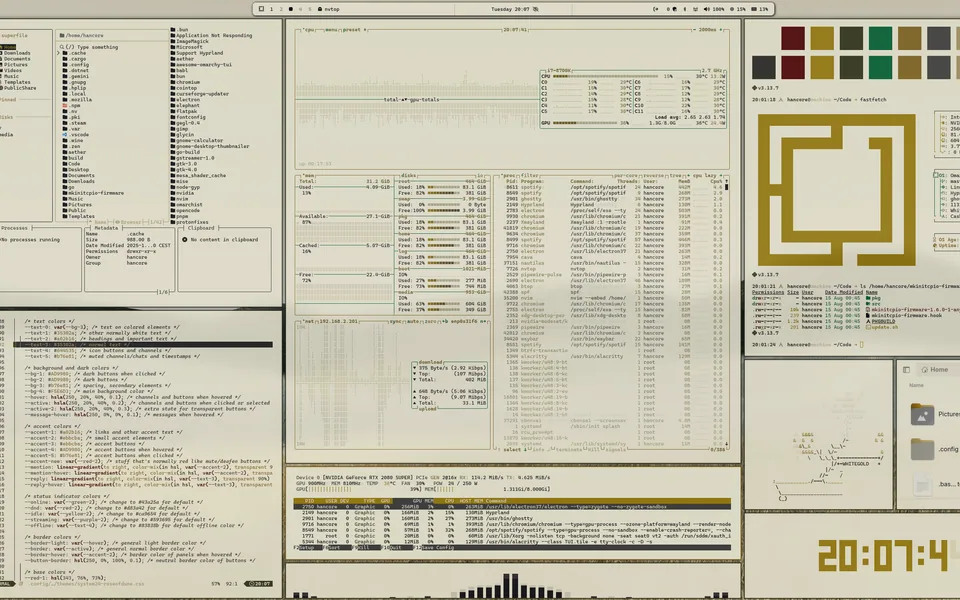Toggle 'zero' in btop net box

[432, 321]
